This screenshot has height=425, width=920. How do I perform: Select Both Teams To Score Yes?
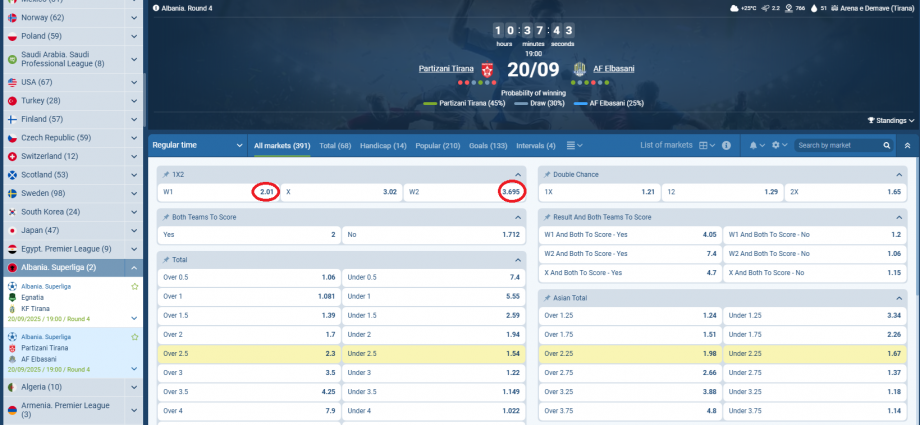pos(249,234)
